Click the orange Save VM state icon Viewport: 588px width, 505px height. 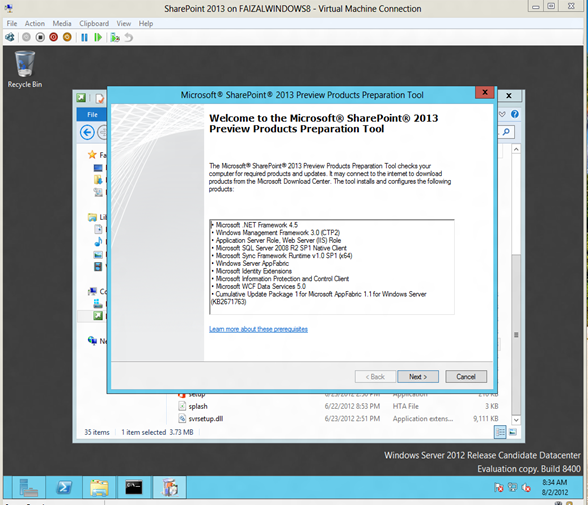pos(67,37)
